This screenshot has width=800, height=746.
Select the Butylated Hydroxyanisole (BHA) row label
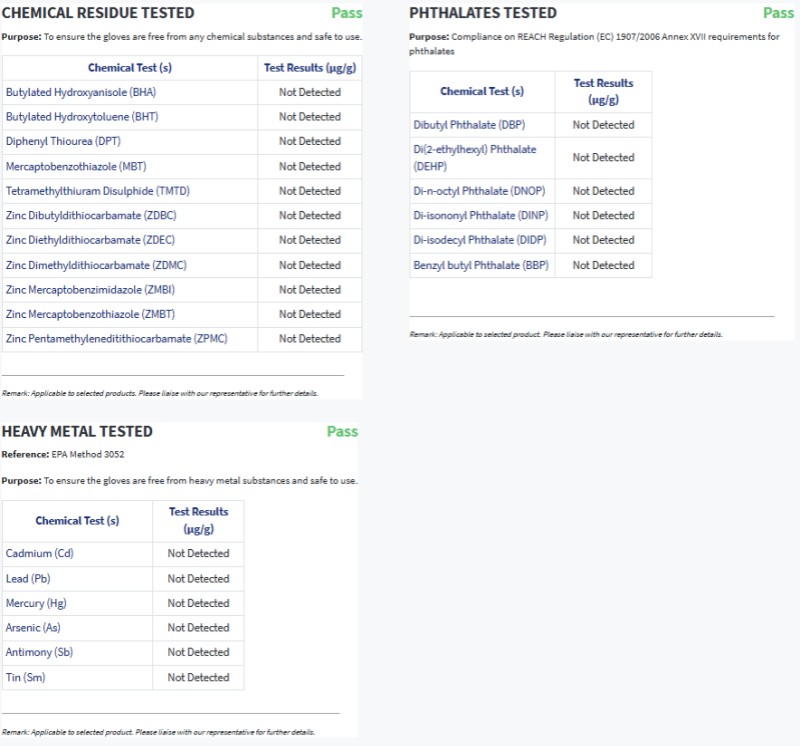(81, 92)
